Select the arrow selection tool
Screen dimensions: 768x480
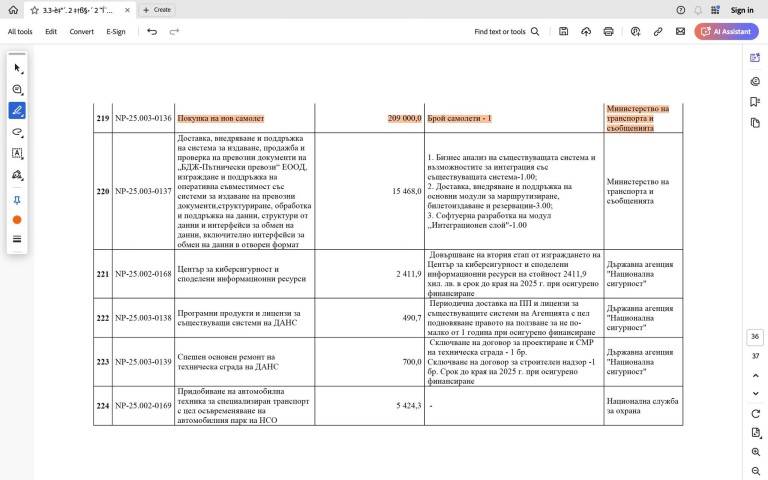tap(17, 68)
